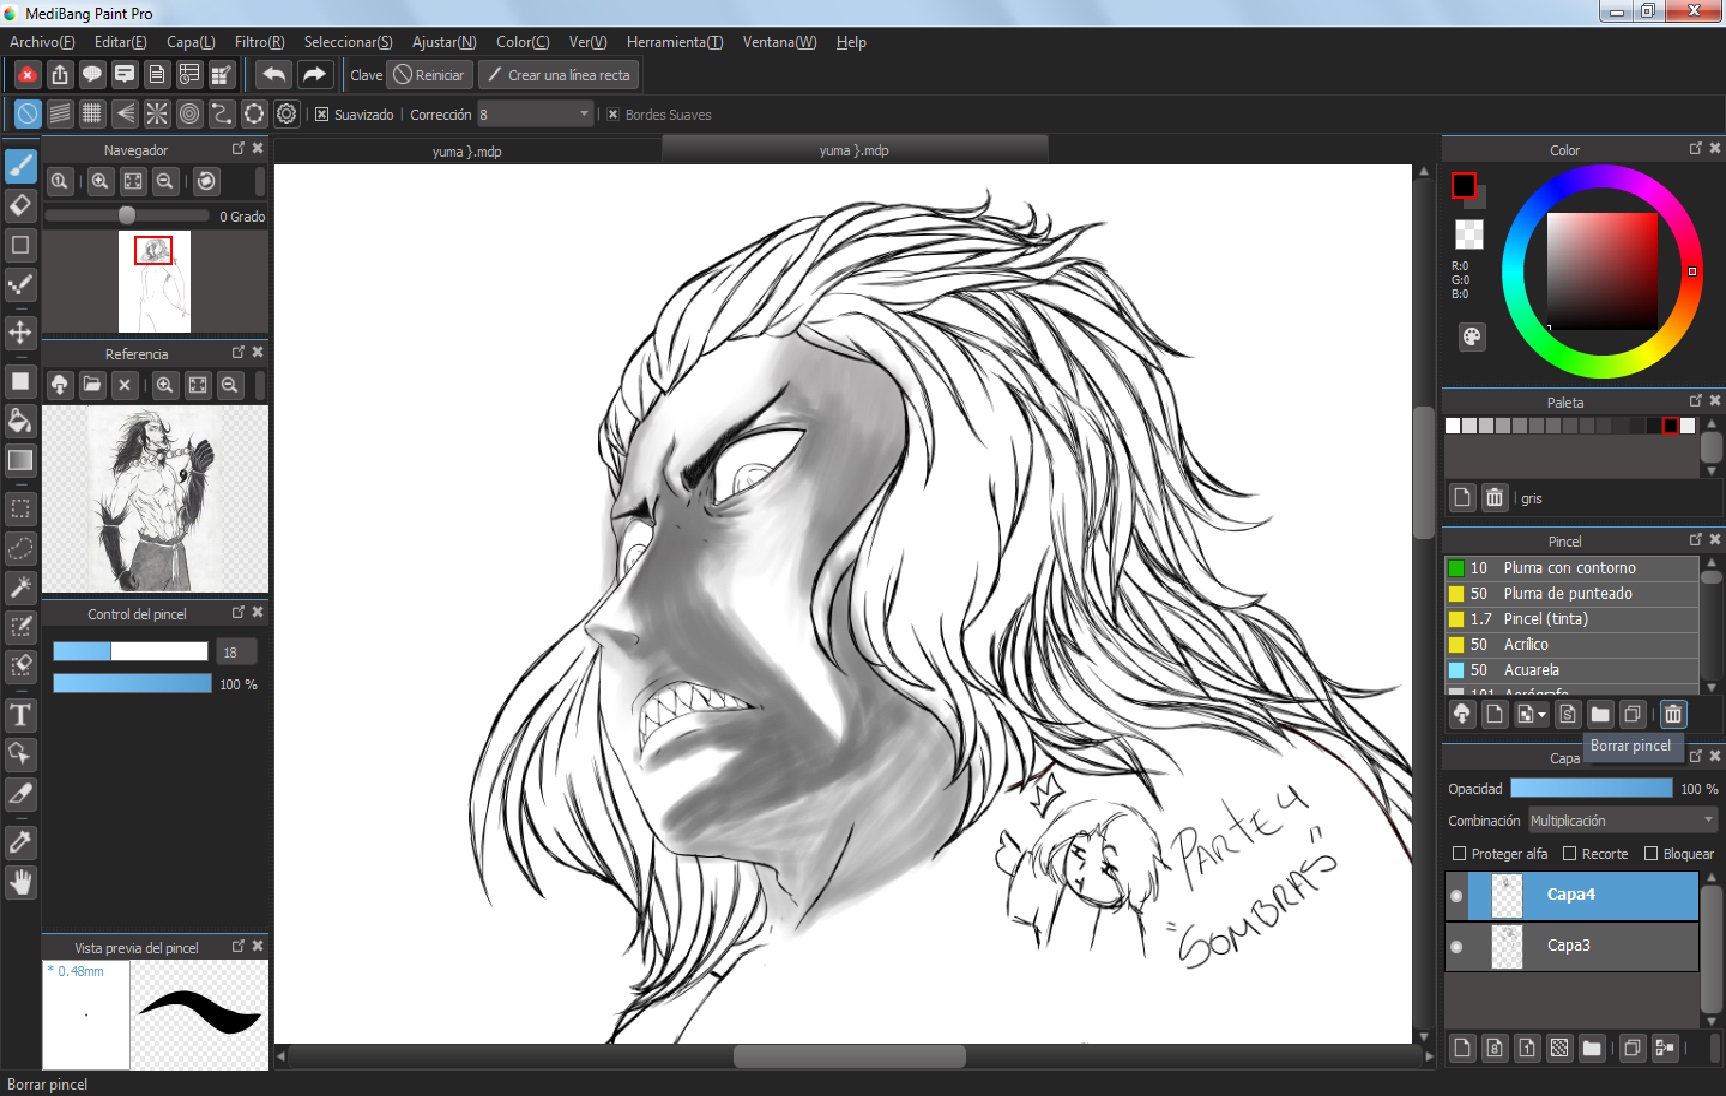Open the Ventana menu

[779, 42]
